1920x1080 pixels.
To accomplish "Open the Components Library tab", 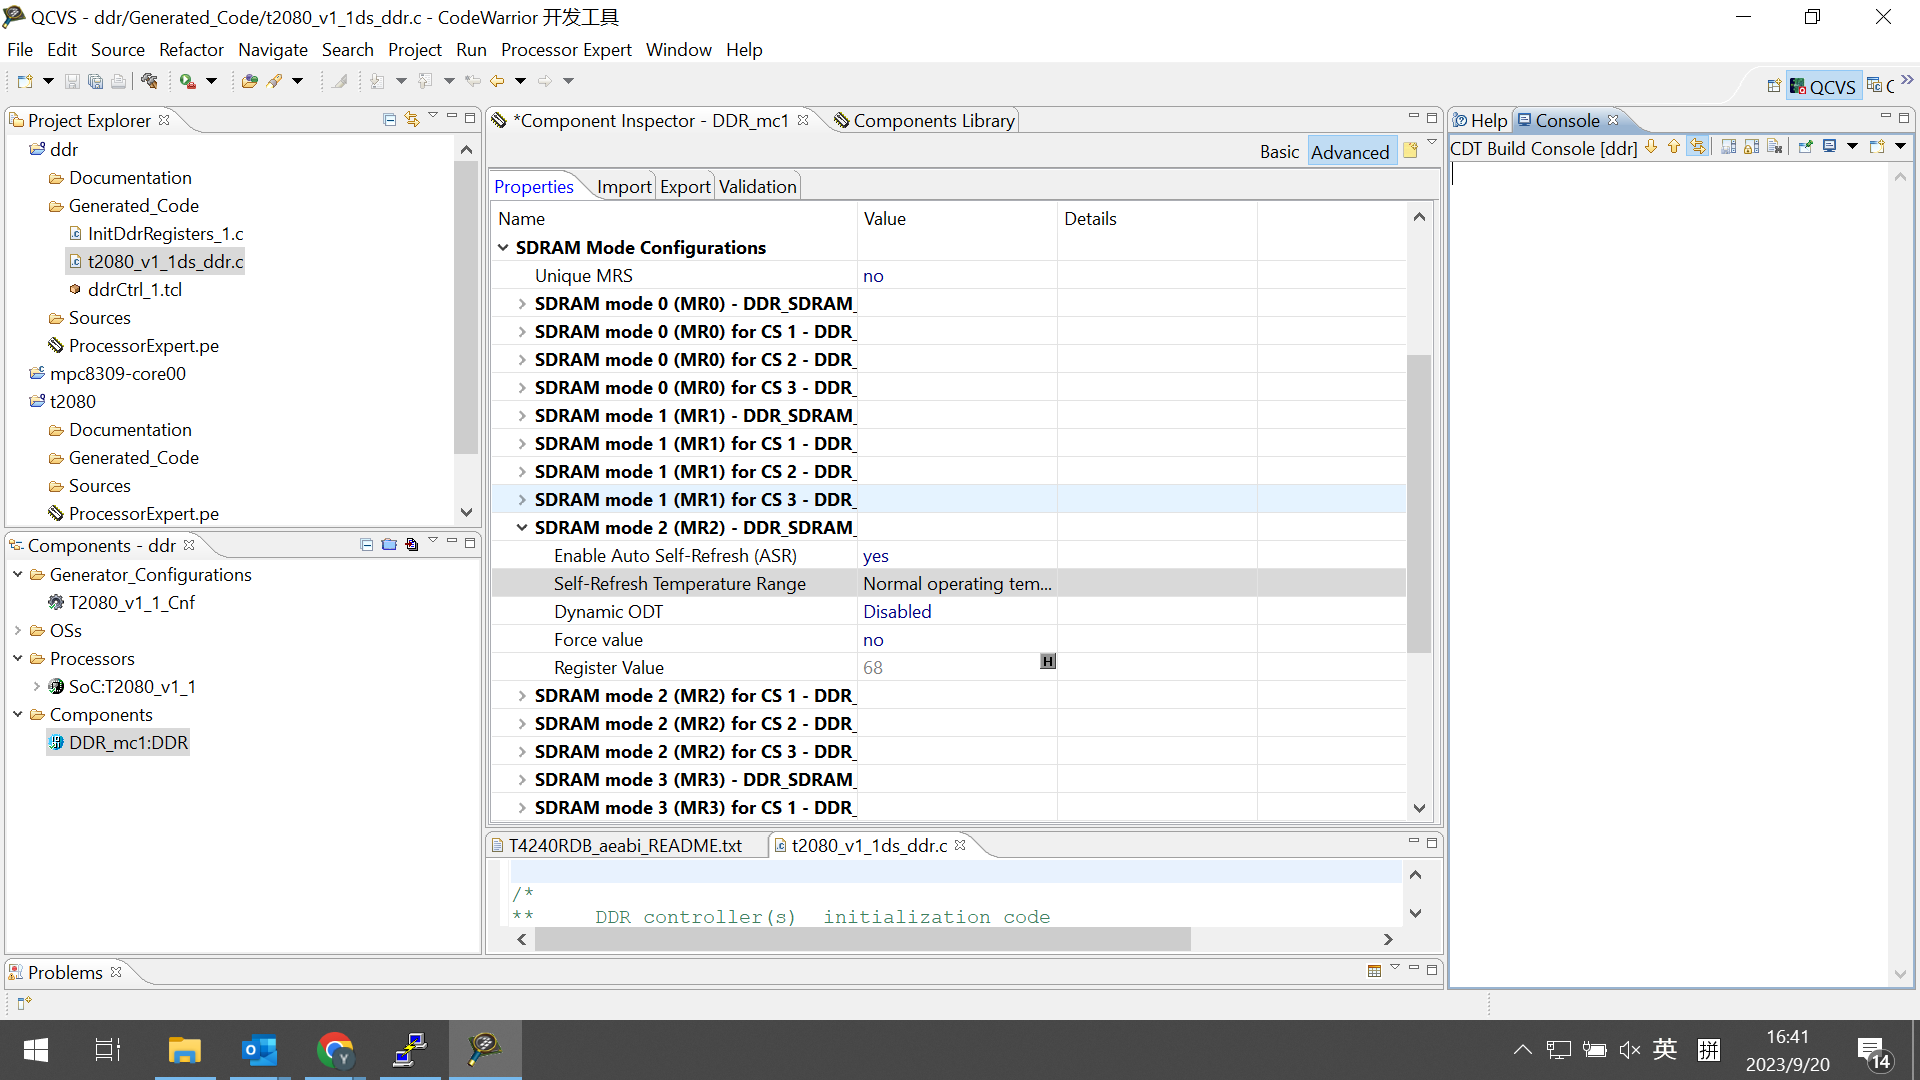I will coord(932,121).
